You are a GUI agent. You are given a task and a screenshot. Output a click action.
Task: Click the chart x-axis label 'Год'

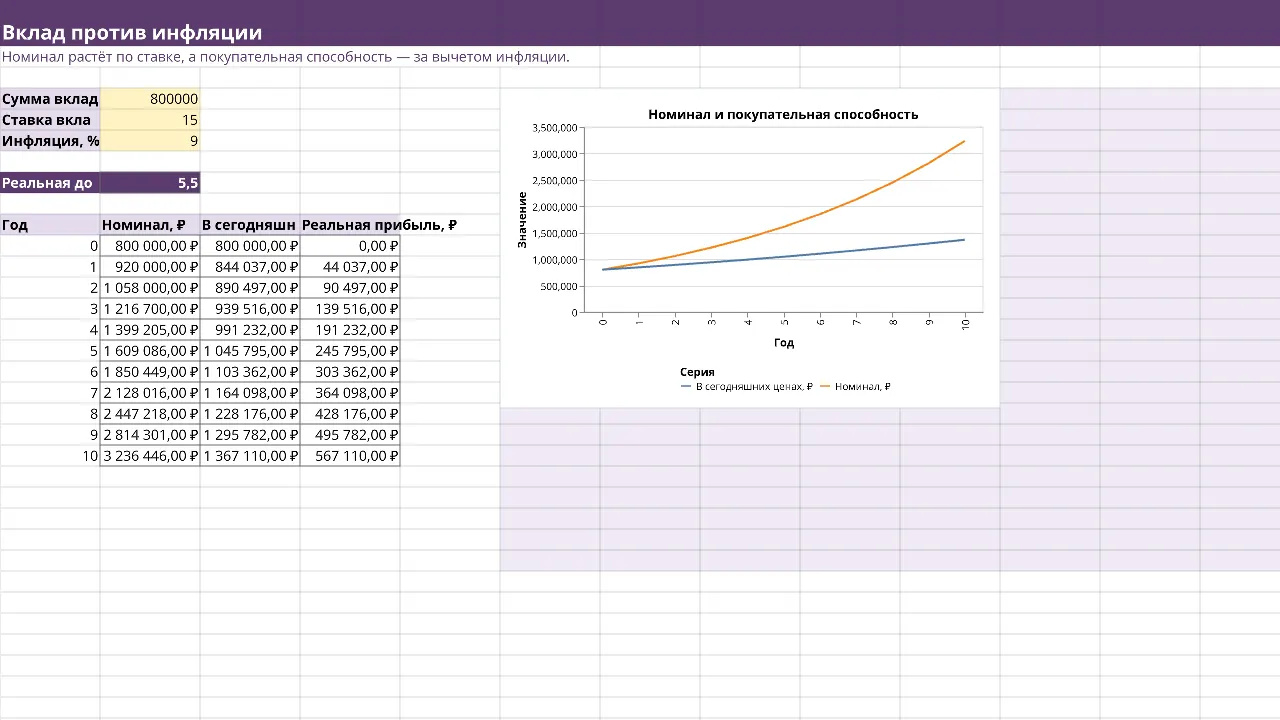pos(784,342)
